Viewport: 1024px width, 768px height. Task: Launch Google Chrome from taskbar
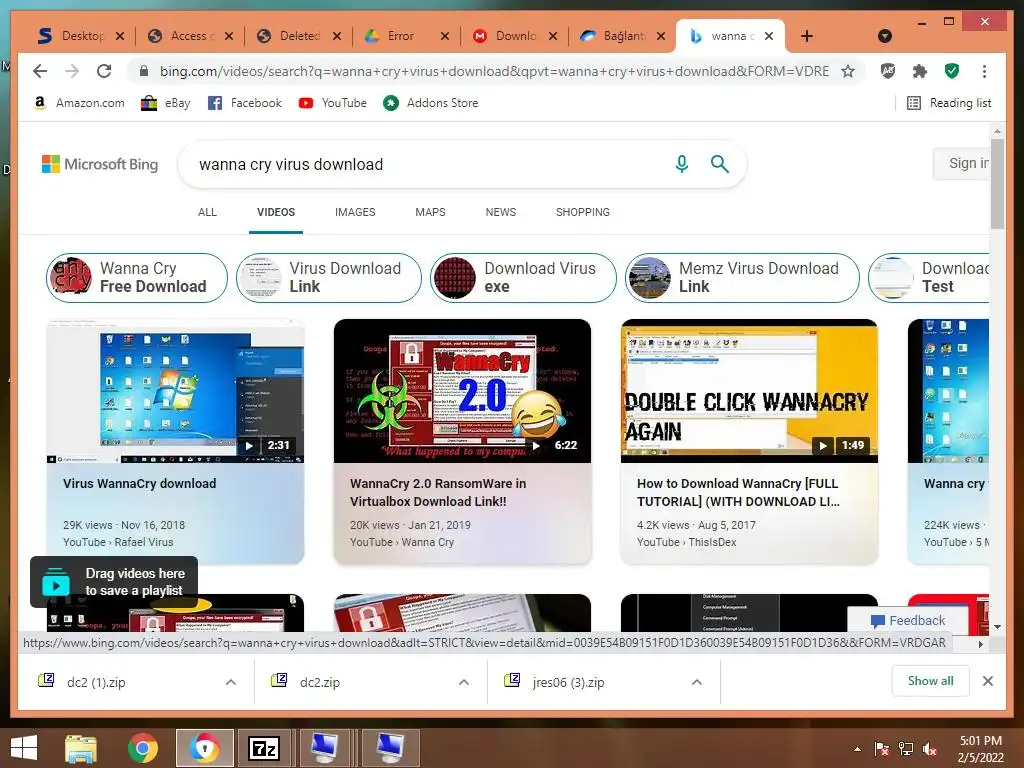143,748
